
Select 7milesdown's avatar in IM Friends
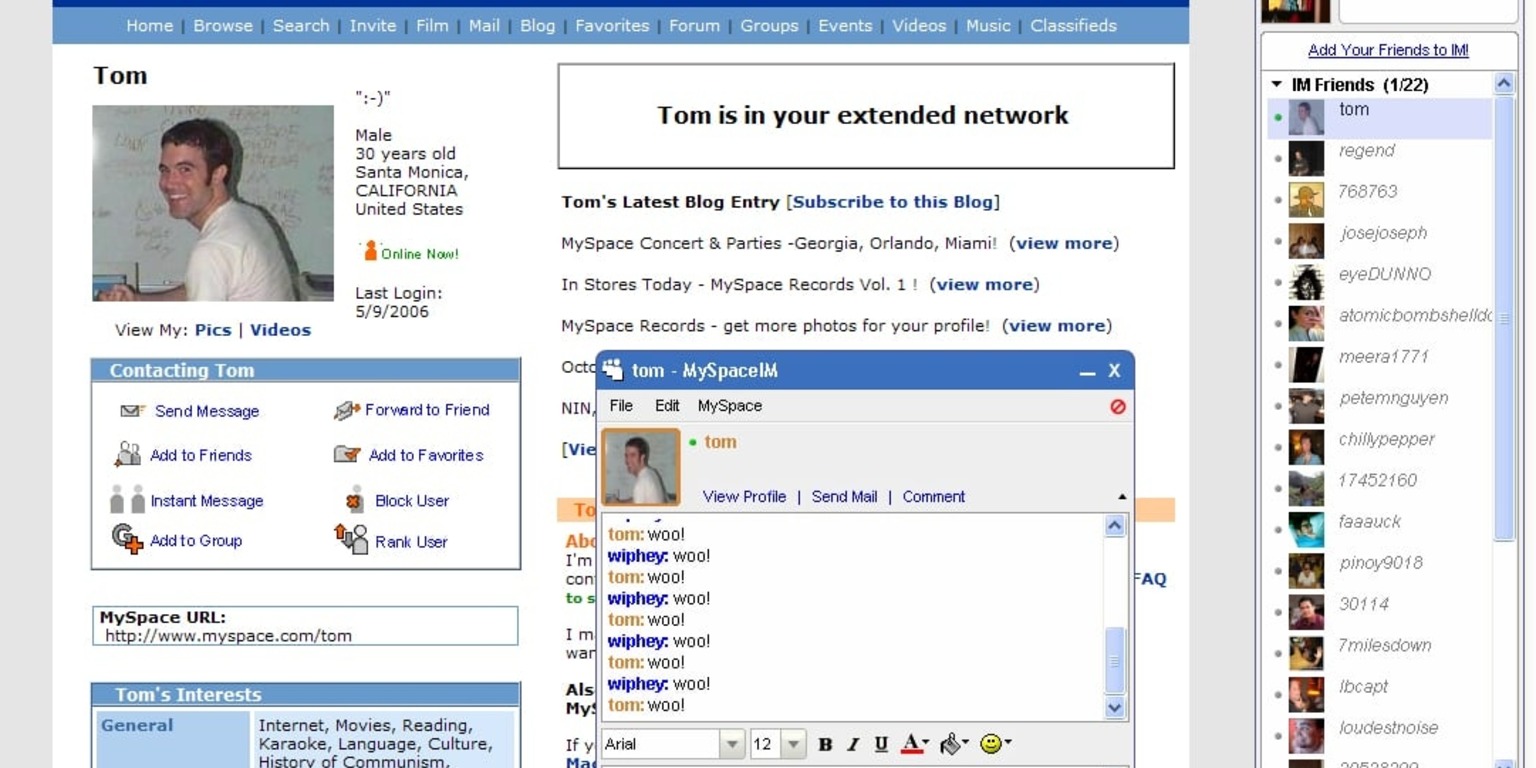coord(1306,654)
